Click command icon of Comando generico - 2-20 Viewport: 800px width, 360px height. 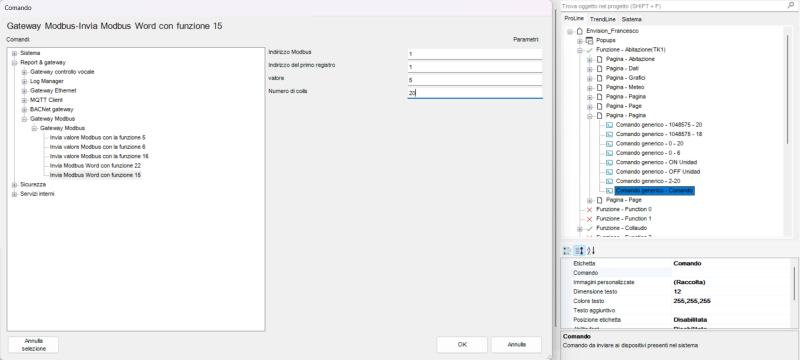coord(609,182)
